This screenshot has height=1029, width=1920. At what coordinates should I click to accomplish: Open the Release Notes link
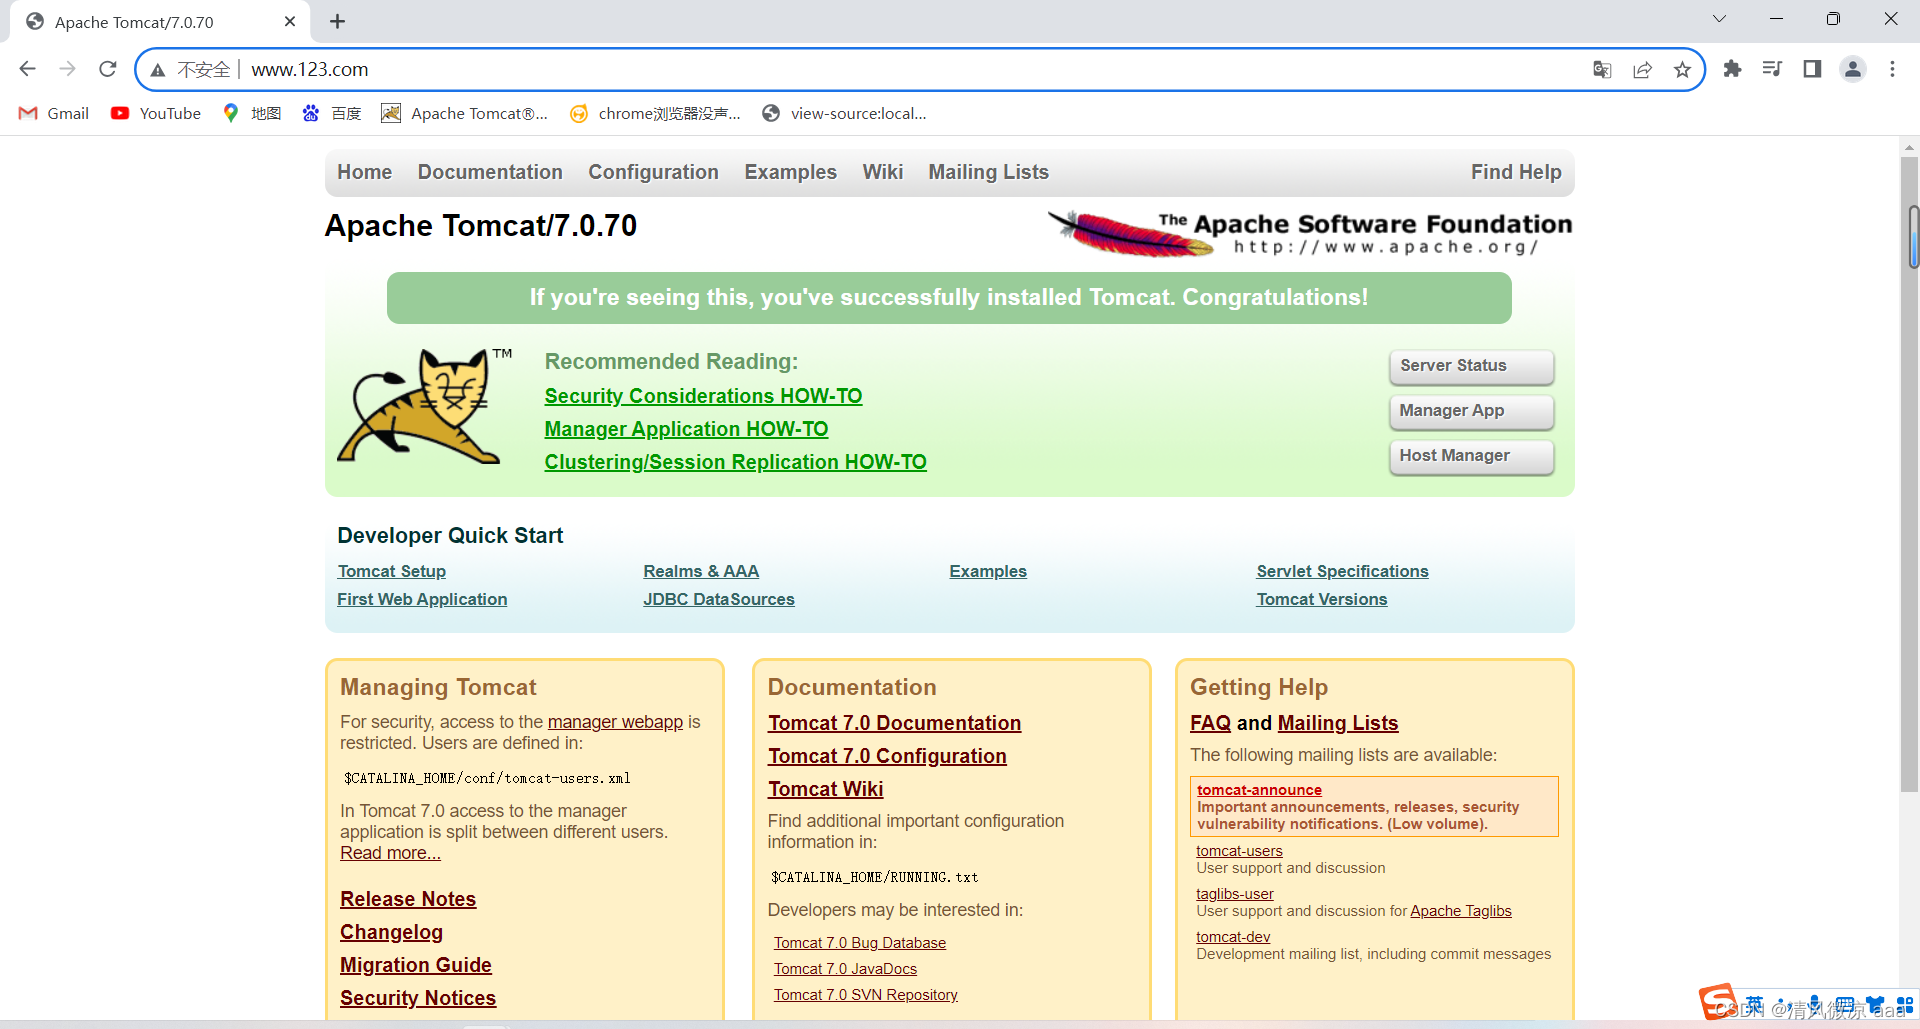pyautogui.click(x=408, y=899)
